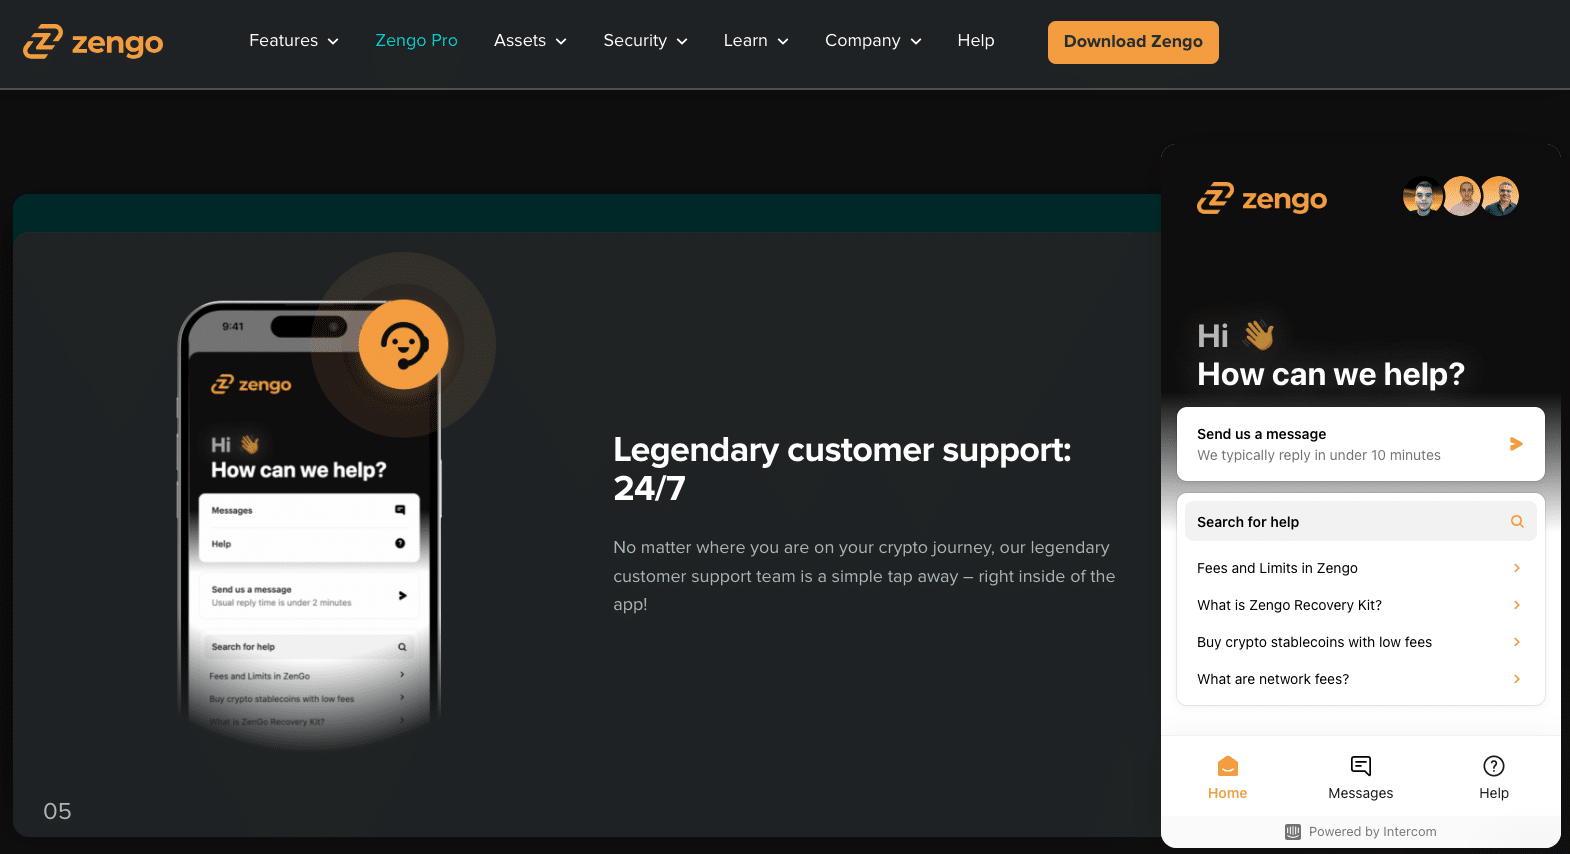This screenshot has height=854, width=1570.
Task: Open What is Zengo Recovery Kit article
Action: click(1361, 605)
